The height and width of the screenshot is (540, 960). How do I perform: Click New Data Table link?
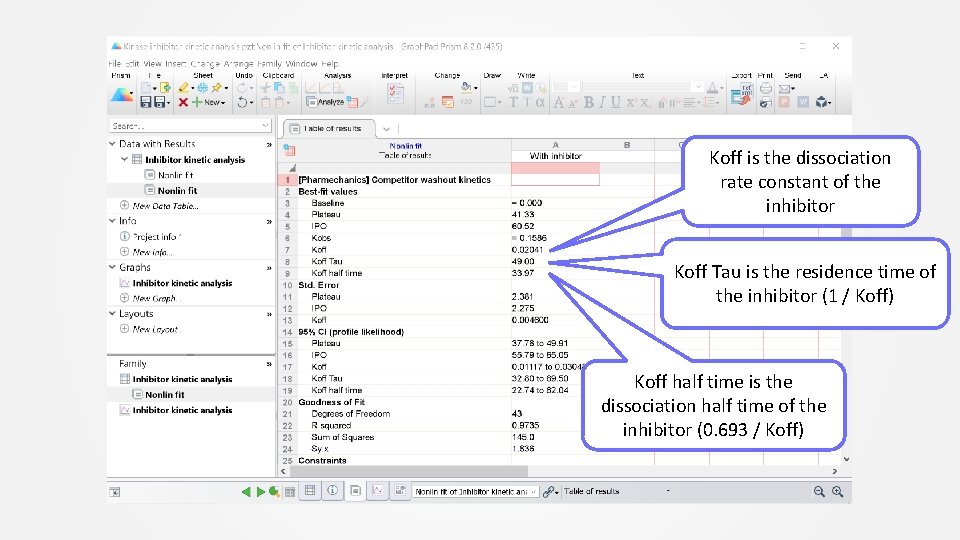[166, 206]
